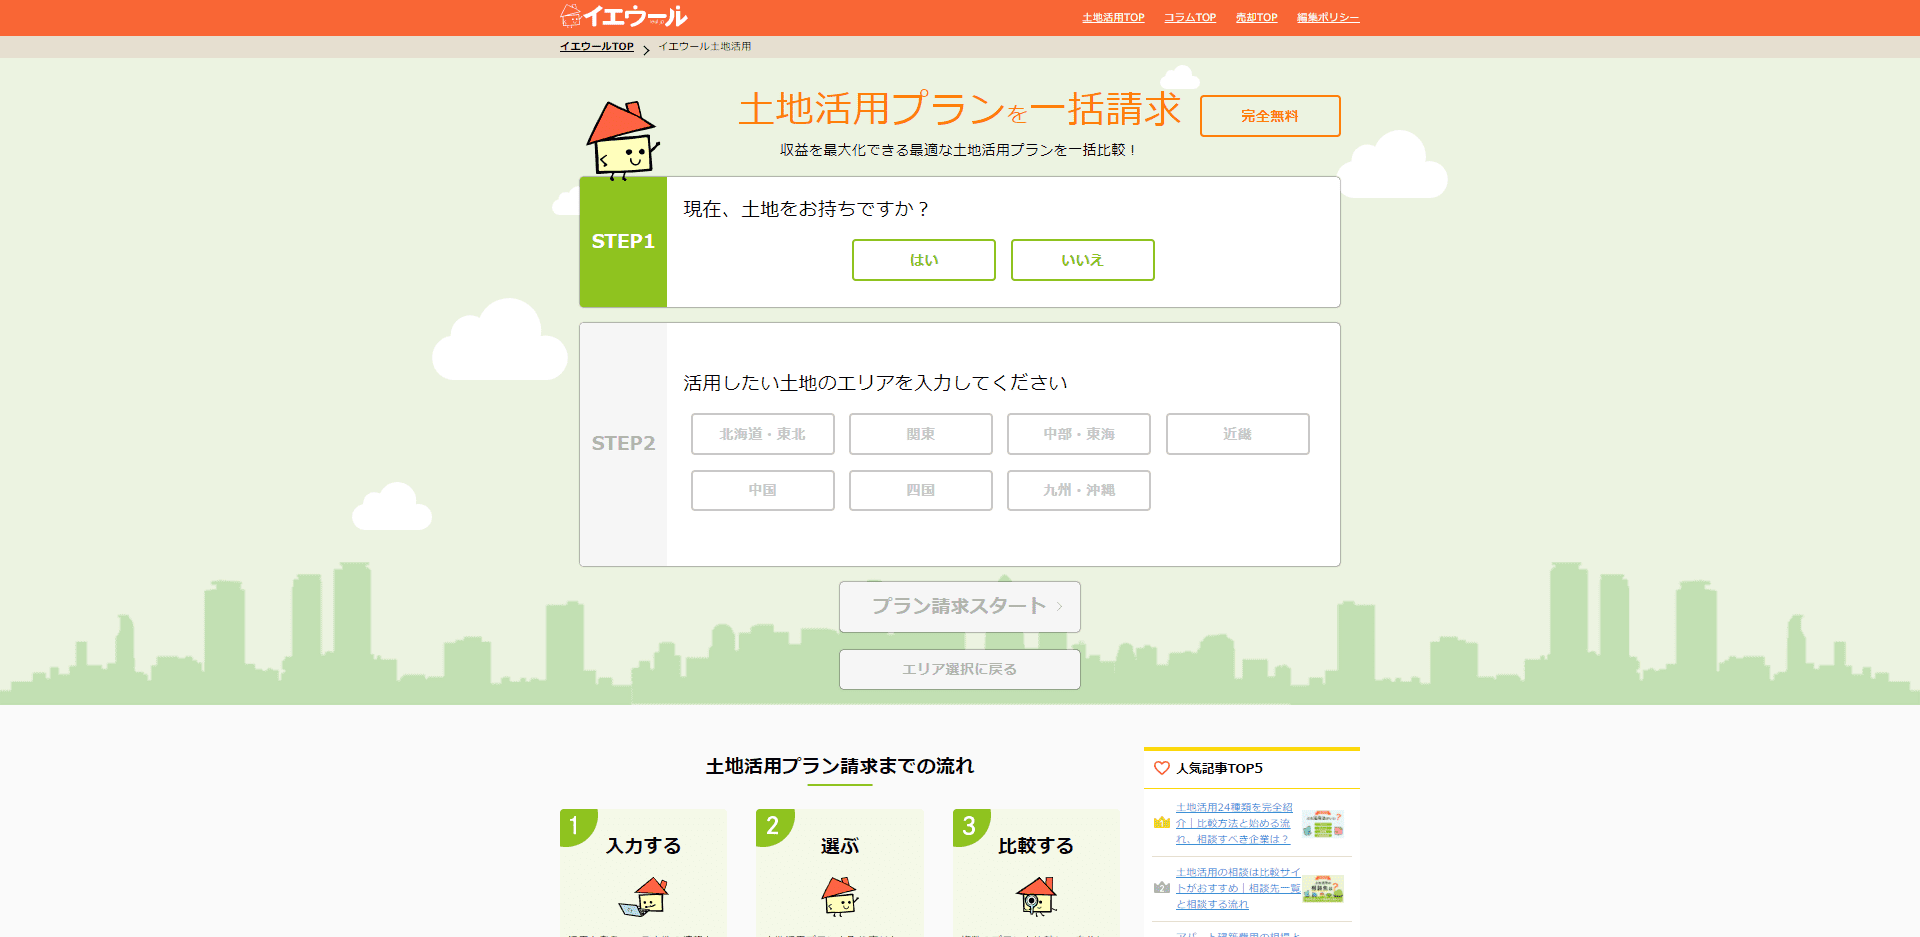
Task: Follow the イエウールTOP breadcrumb link
Action: 596,47
